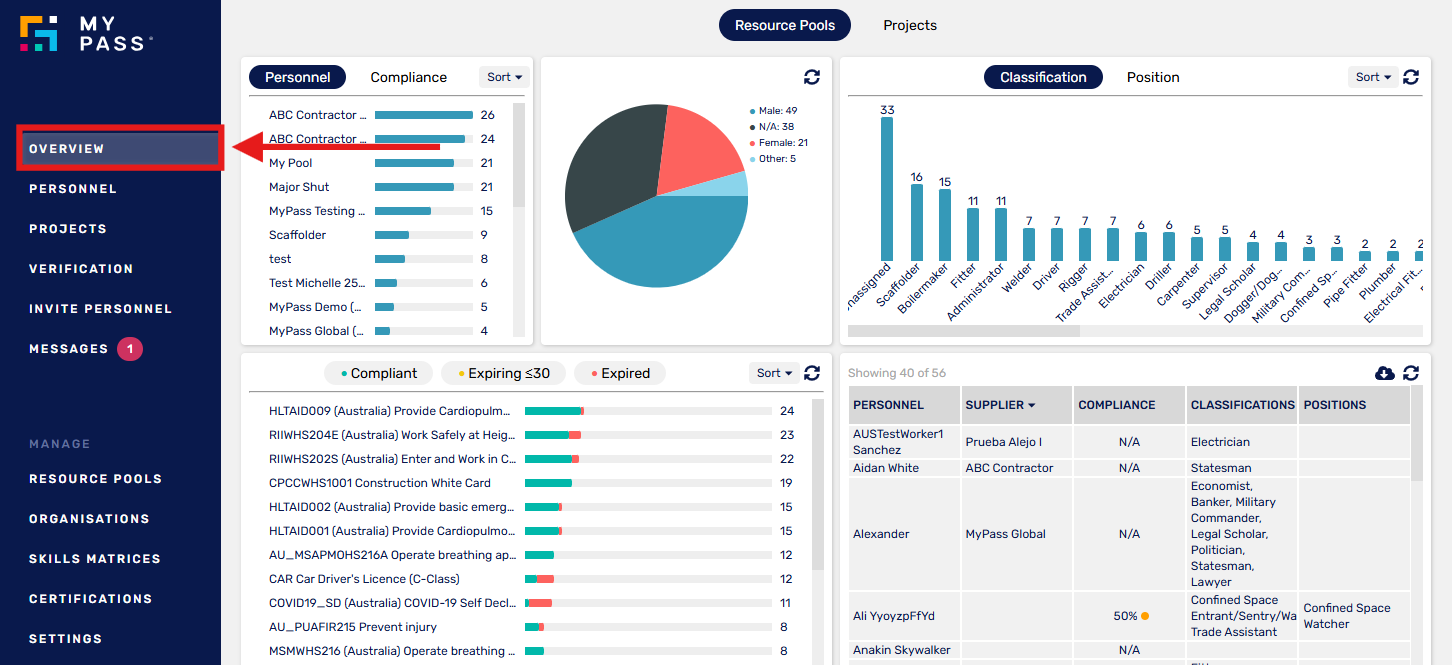1452x665 pixels.
Task: Refresh the compliance certifications panel
Action: click(812, 373)
